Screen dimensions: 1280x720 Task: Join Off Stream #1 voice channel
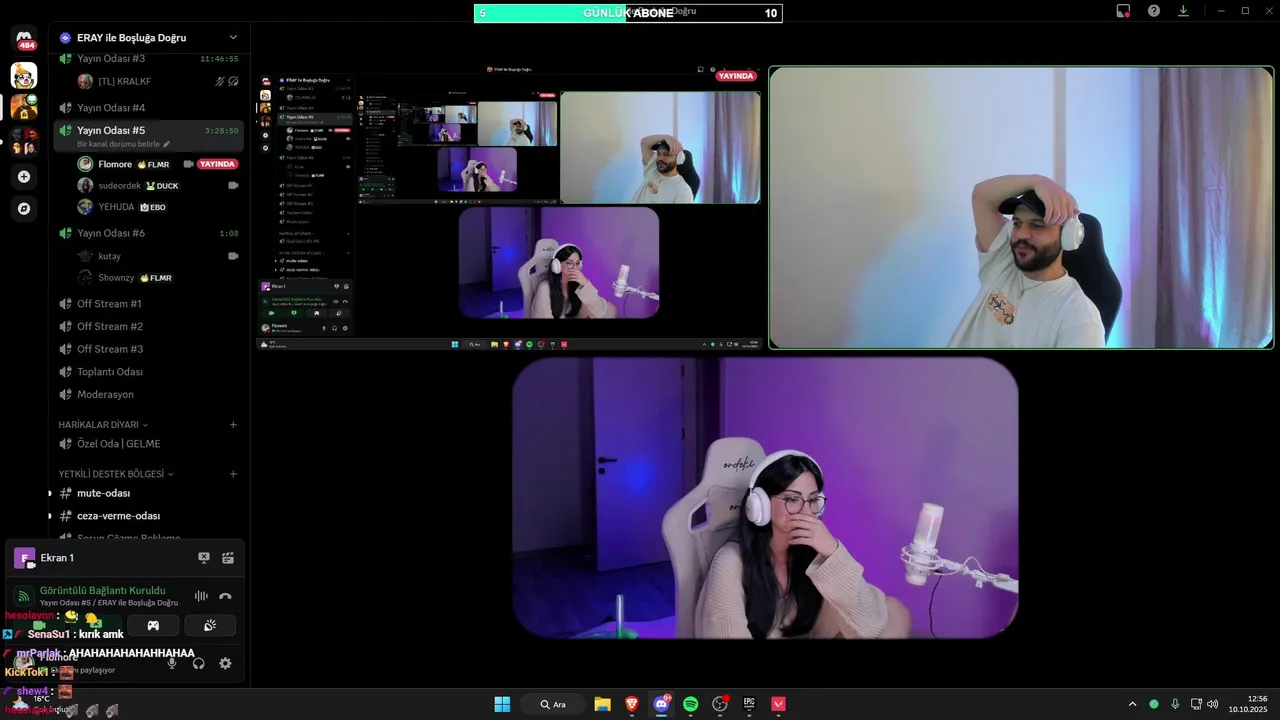click(x=148, y=304)
